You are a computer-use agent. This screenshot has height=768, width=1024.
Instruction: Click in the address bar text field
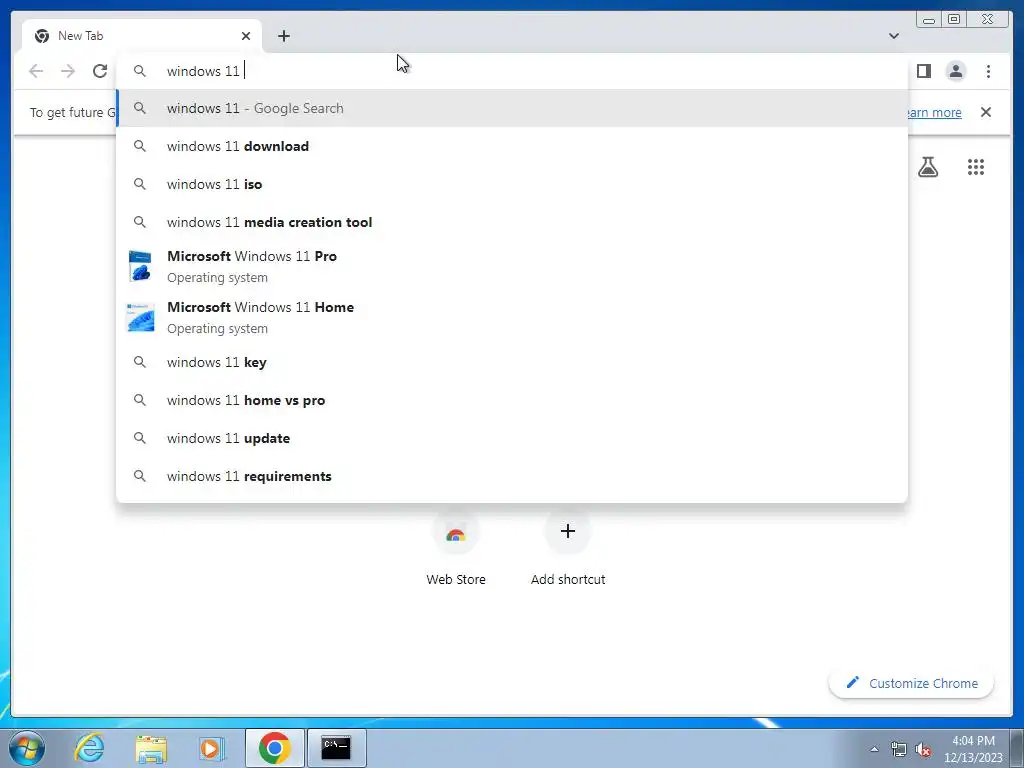pos(512,71)
